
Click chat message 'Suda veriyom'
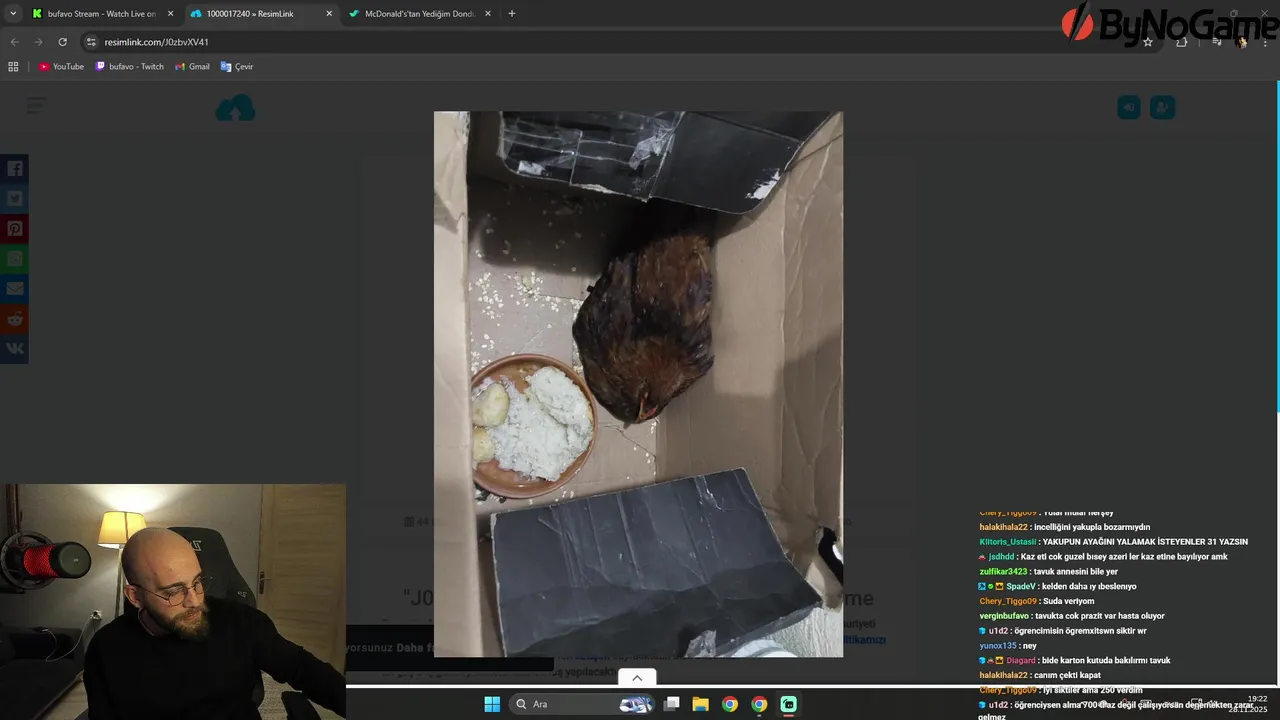(x=1068, y=601)
